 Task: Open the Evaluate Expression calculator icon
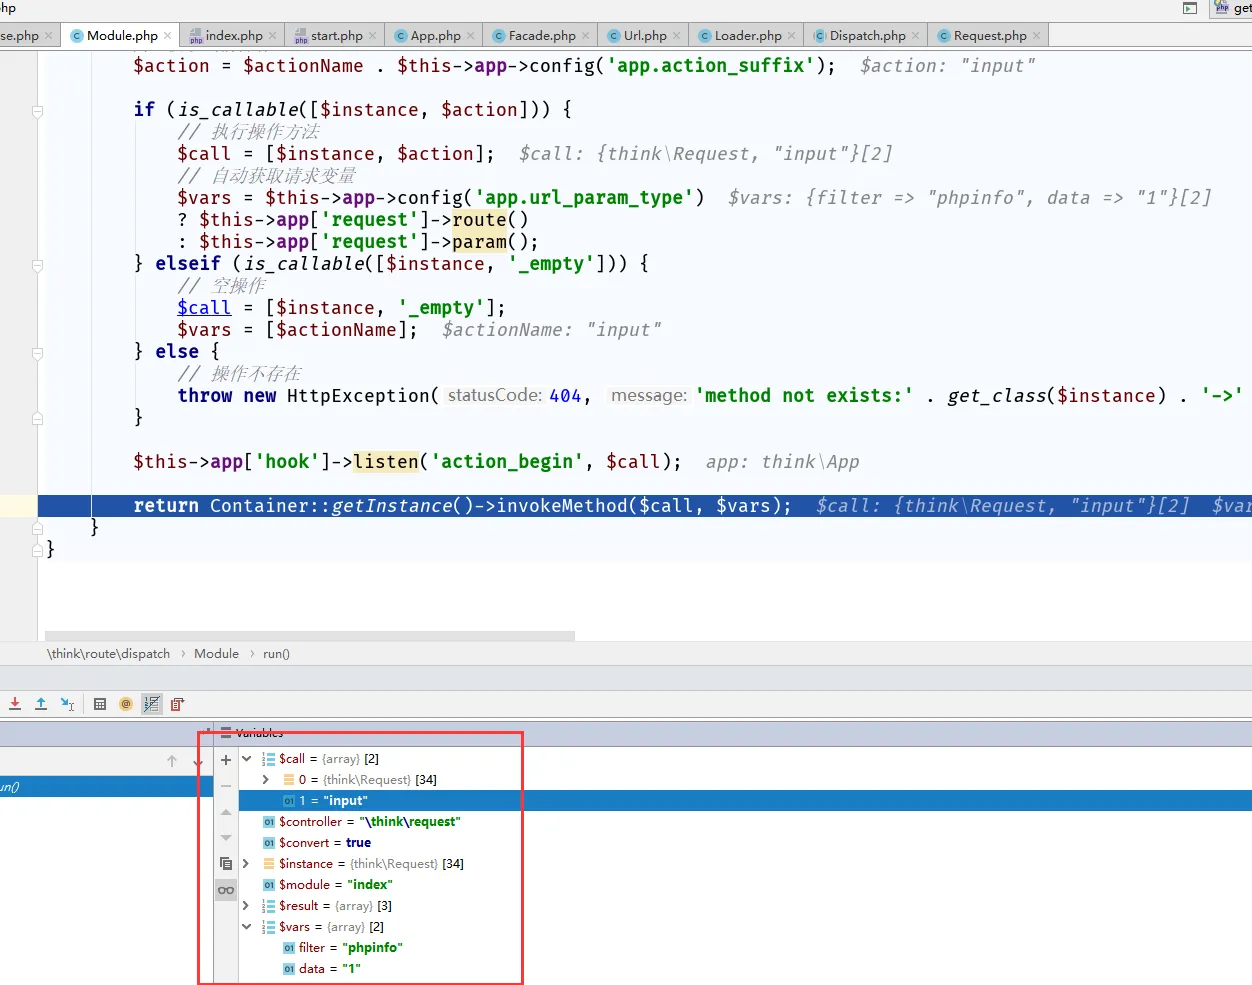(100, 704)
